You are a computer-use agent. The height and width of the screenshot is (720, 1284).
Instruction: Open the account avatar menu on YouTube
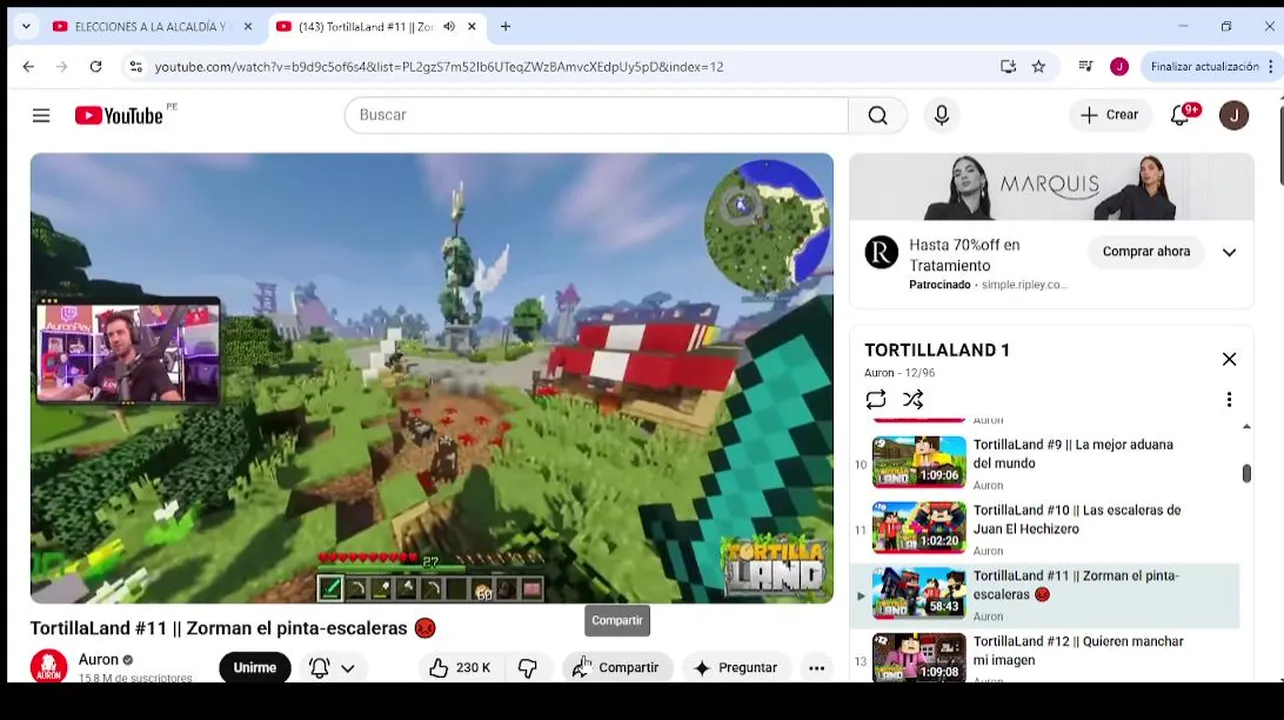(1234, 116)
